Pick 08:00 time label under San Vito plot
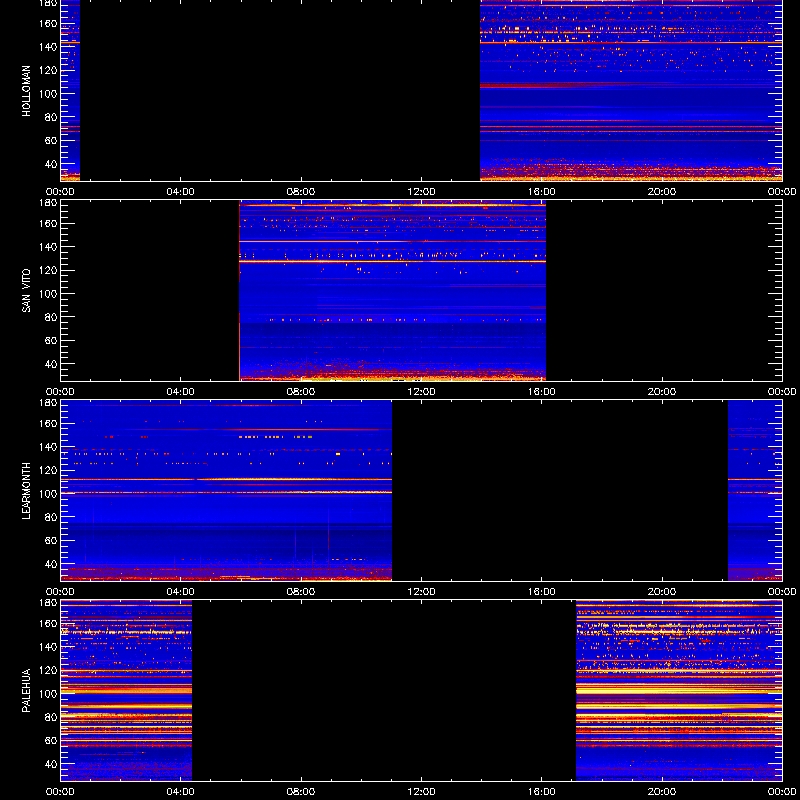The image size is (800, 800). click(x=301, y=392)
